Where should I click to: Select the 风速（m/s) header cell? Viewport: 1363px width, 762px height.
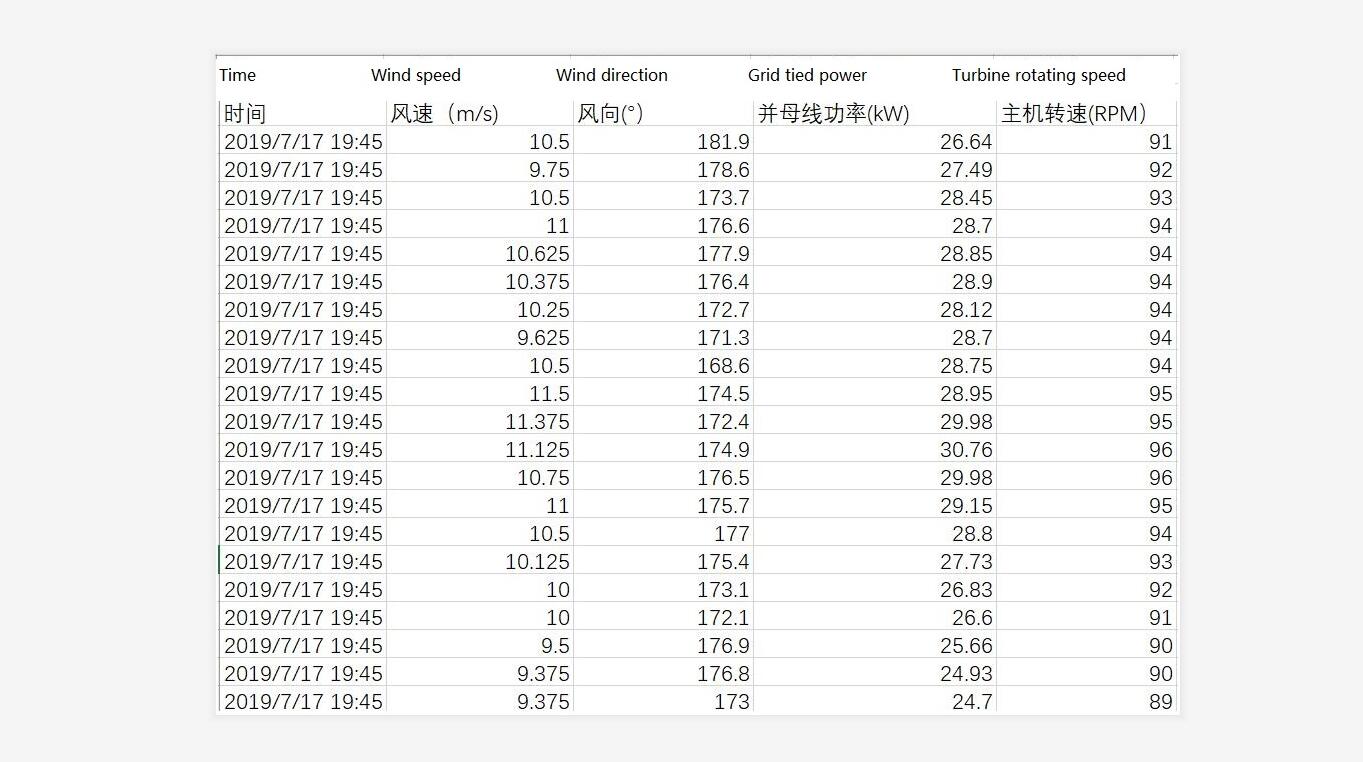(479, 113)
